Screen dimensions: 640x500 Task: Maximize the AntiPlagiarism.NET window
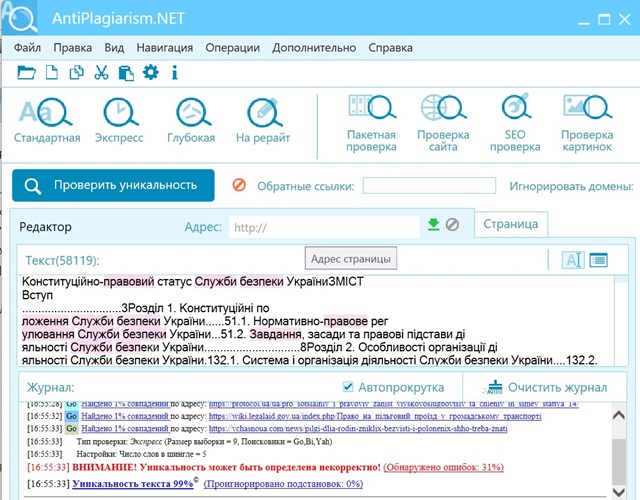click(x=604, y=19)
